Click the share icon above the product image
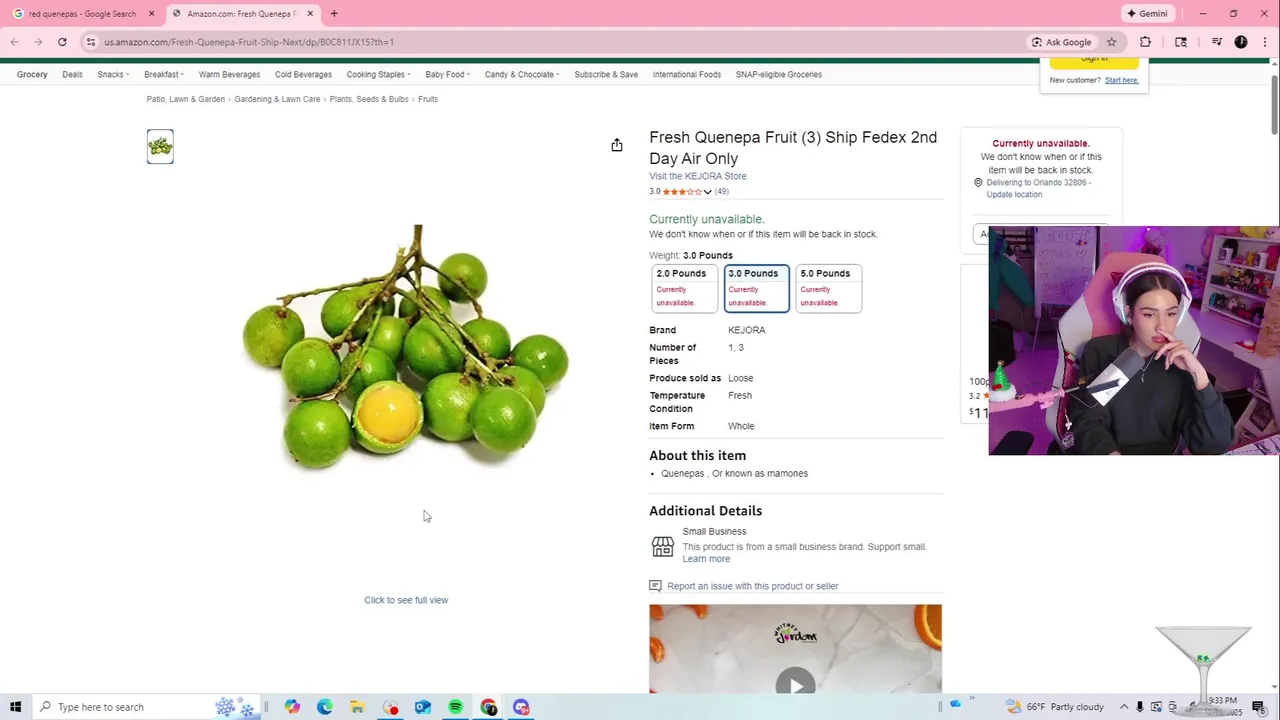 tap(617, 145)
